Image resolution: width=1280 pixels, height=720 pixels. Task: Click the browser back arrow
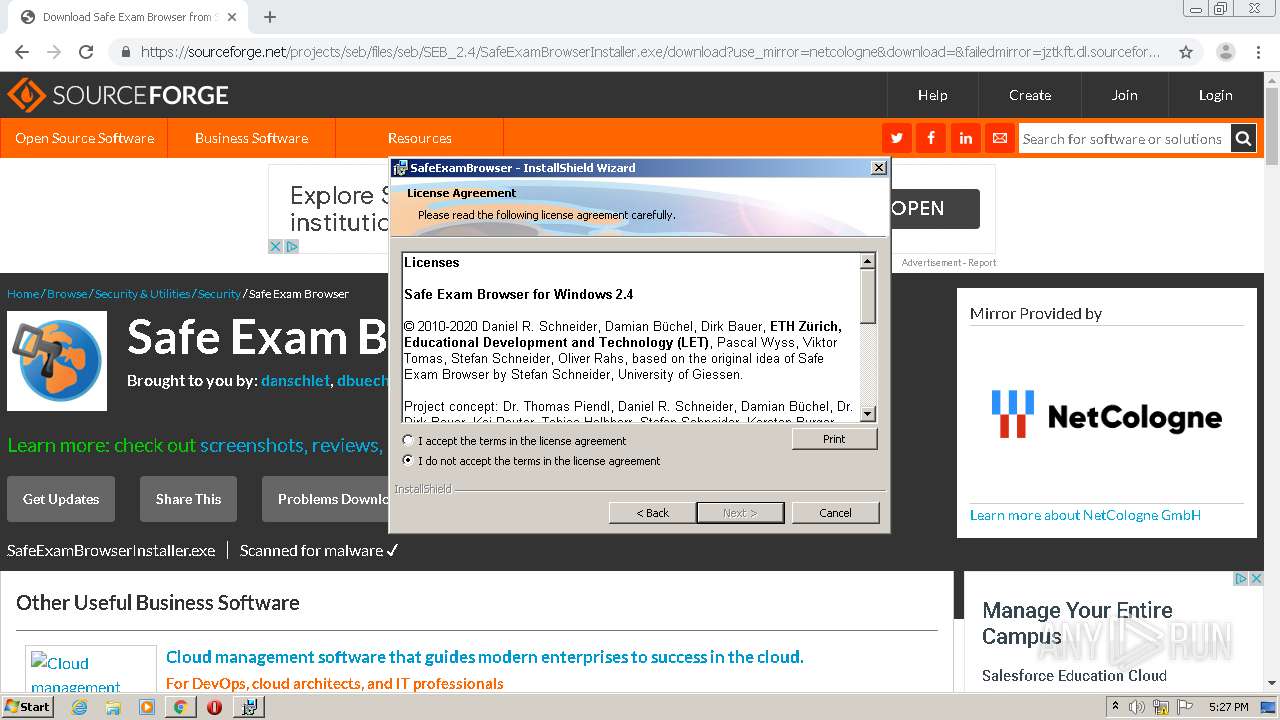point(22,52)
